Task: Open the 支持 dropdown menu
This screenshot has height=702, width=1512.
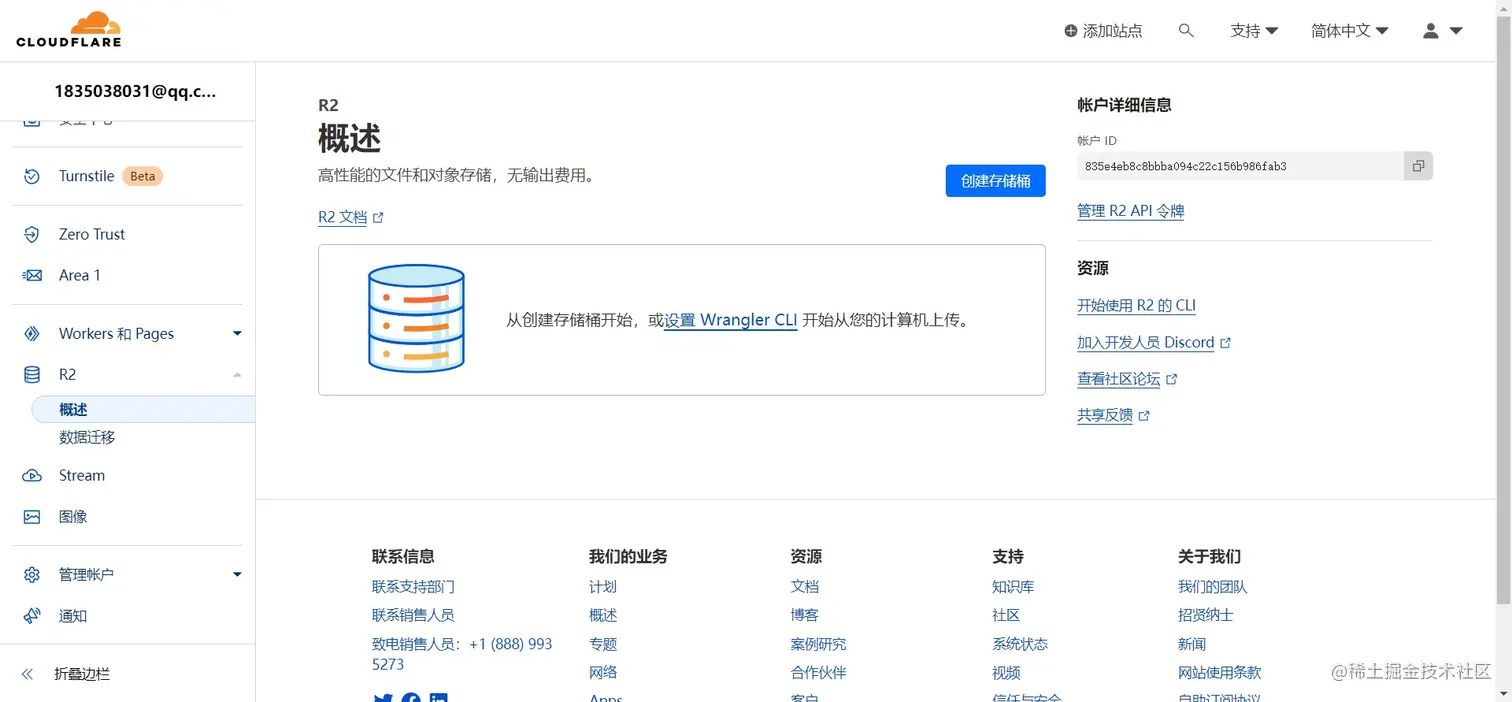Action: pos(1254,31)
